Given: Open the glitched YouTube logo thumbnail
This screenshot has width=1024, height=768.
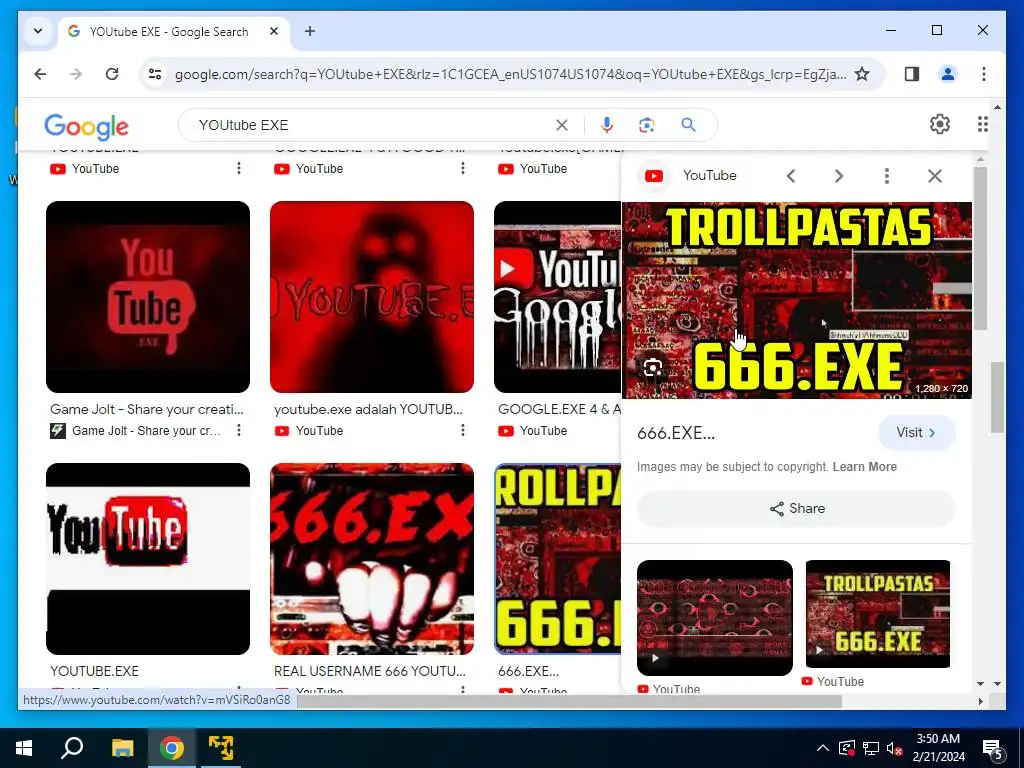Looking at the screenshot, I should point(148,558).
